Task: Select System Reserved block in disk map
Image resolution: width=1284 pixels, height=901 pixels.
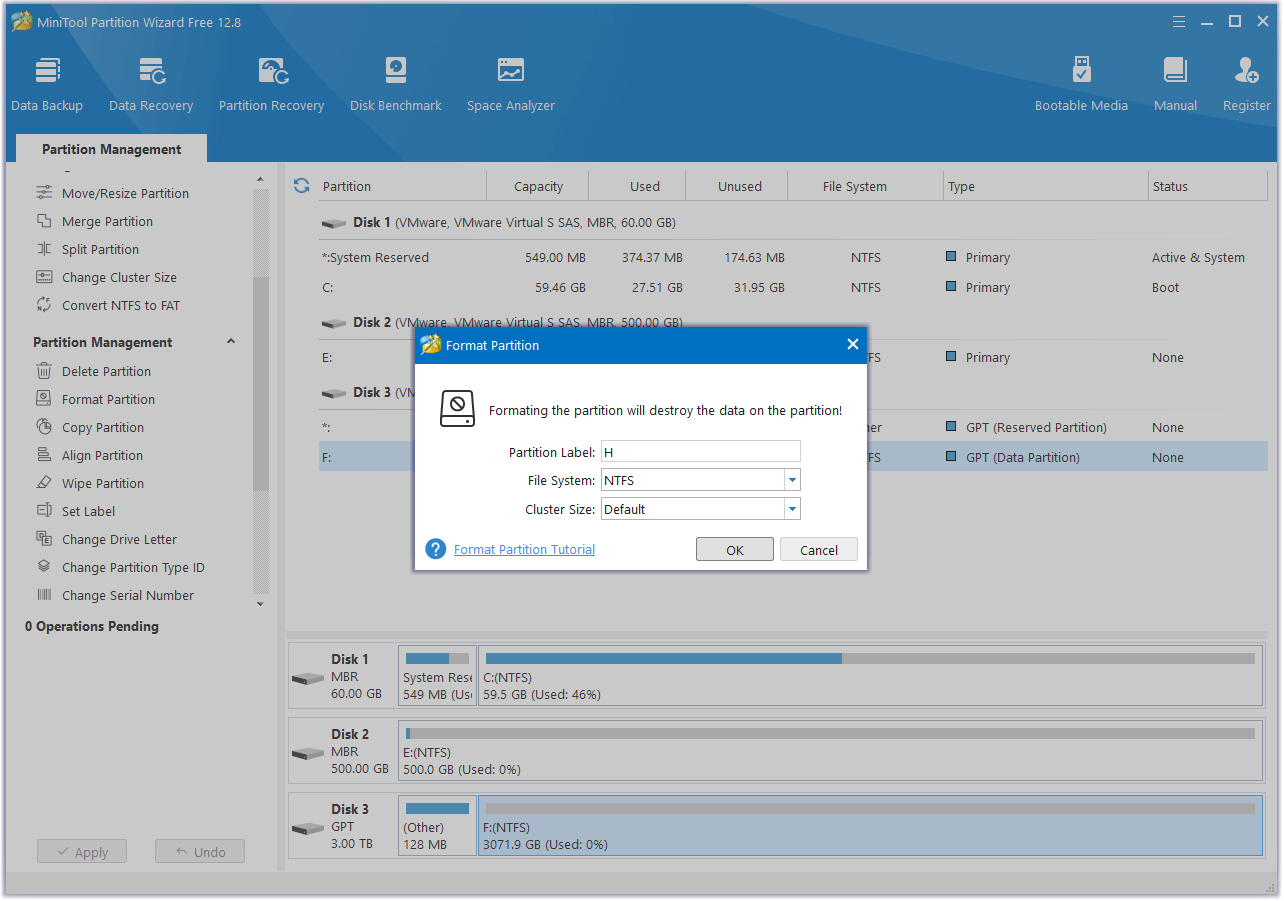Action: pyautogui.click(x=437, y=676)
